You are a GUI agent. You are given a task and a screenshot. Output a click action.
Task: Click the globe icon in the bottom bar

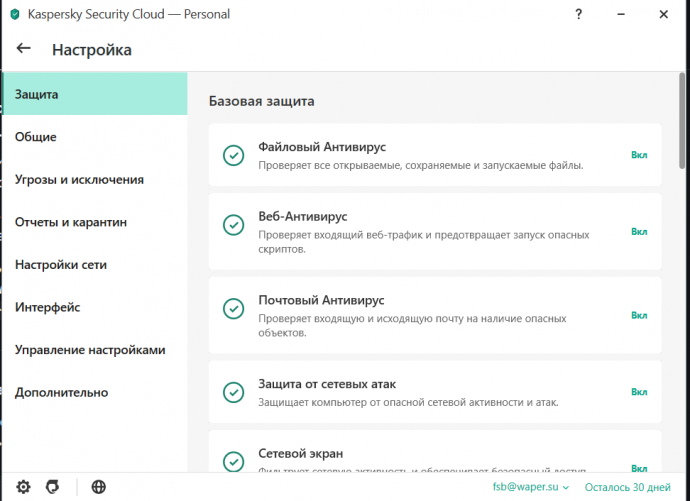[x=98, y=487]
